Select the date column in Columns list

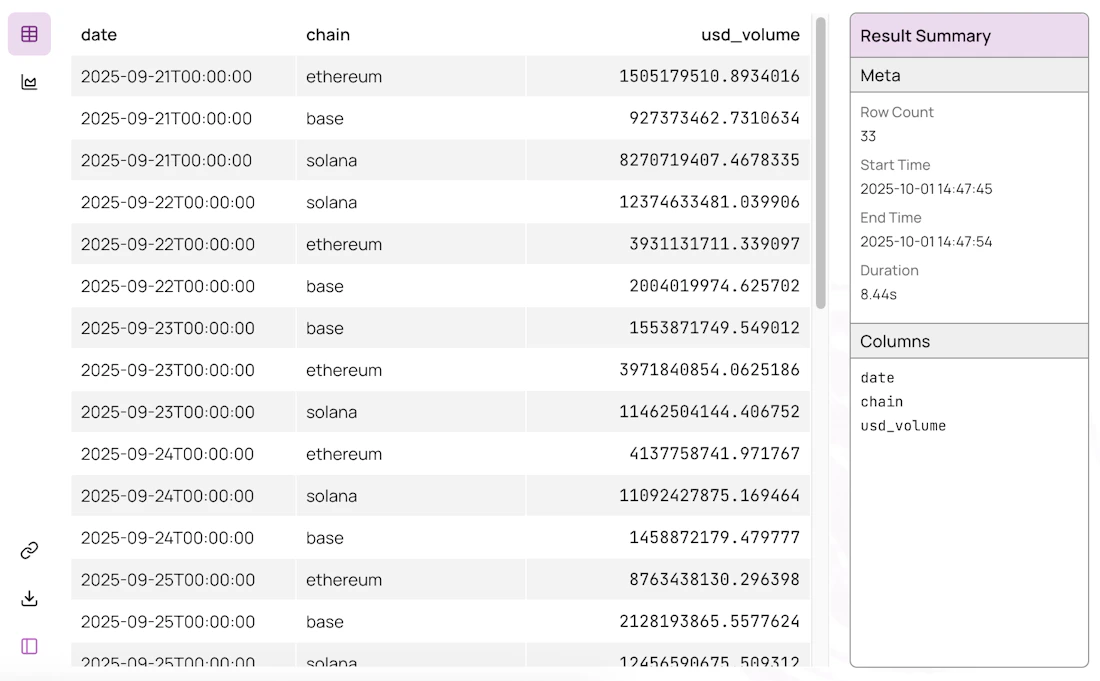[x=877, y=378]
